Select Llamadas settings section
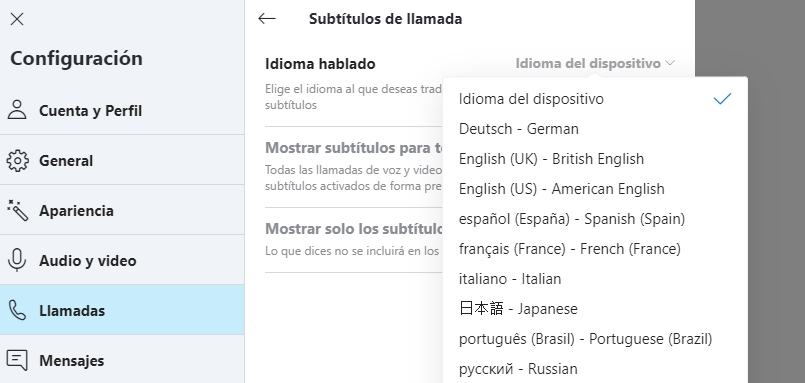805x383 pixels. pyautogui.click(x=122, y=310)
